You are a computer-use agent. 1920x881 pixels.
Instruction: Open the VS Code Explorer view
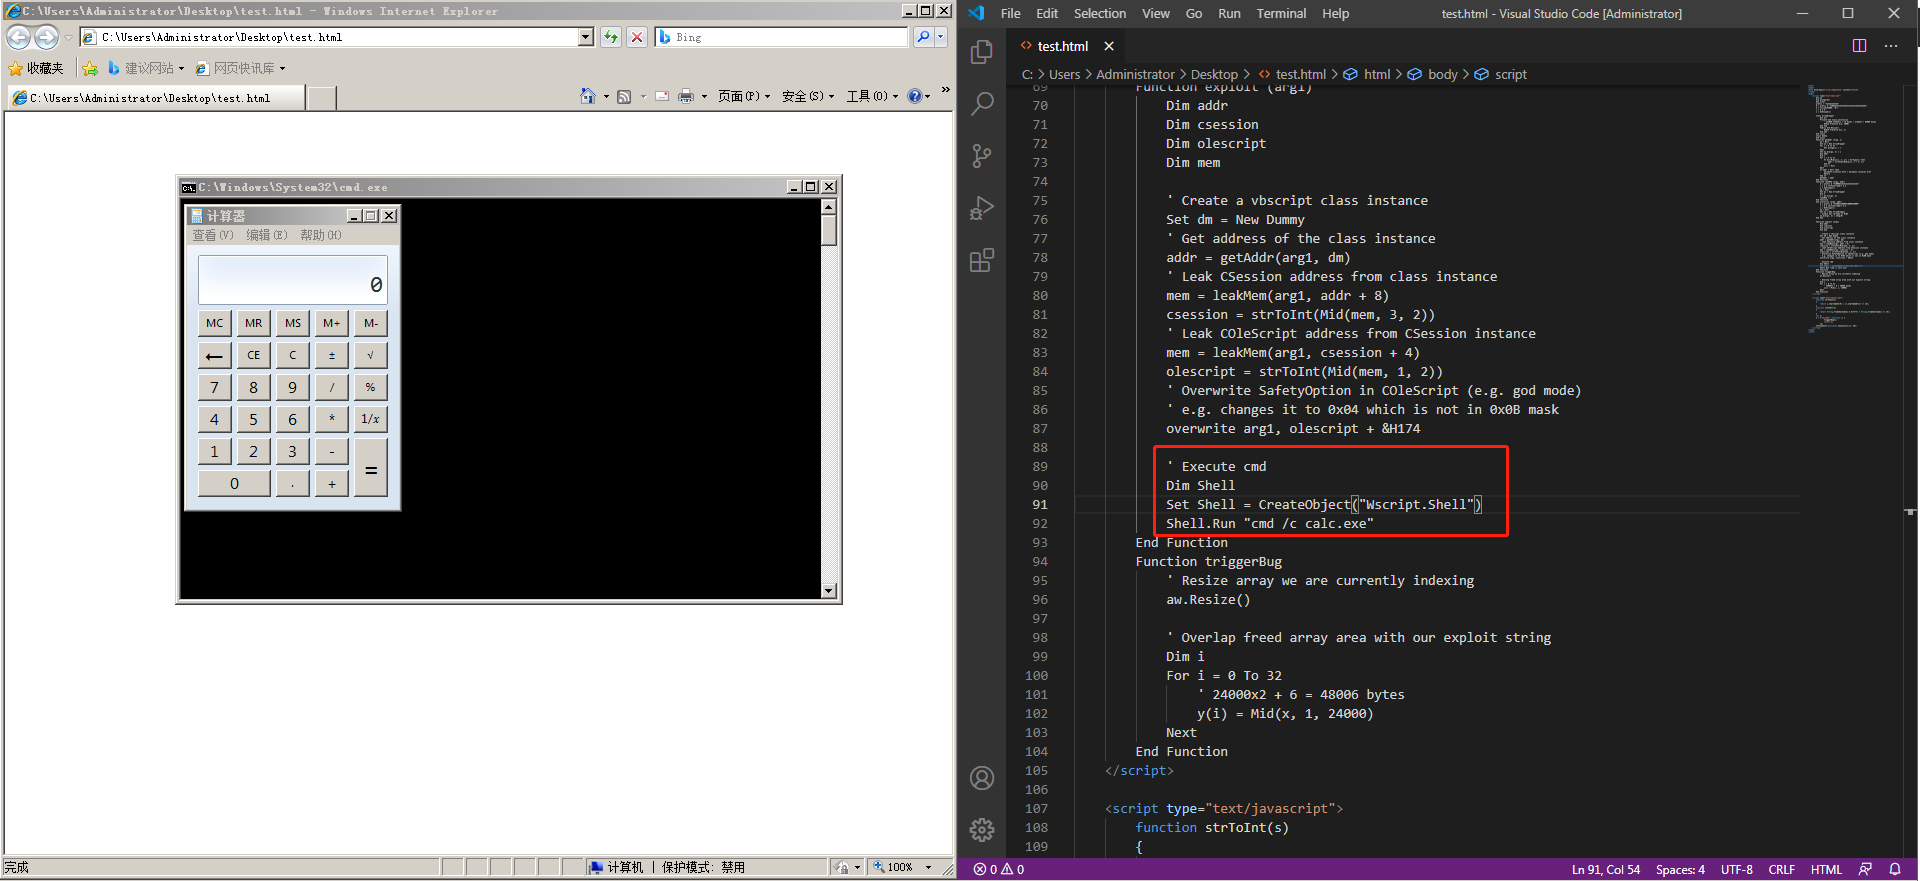point(982,52)
